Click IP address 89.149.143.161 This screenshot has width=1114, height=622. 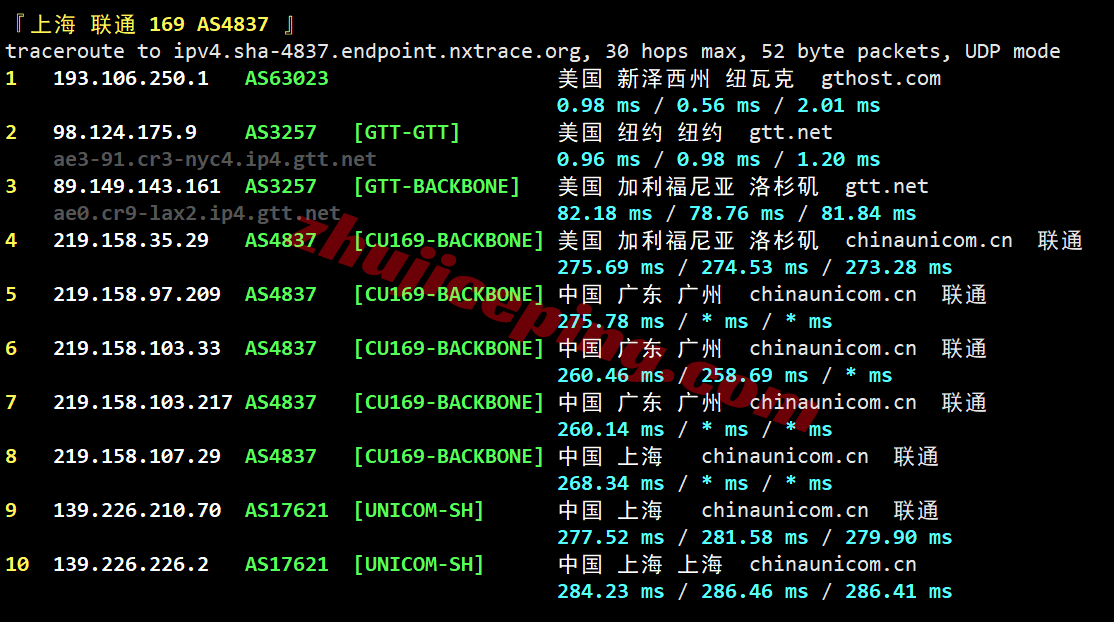137,186
